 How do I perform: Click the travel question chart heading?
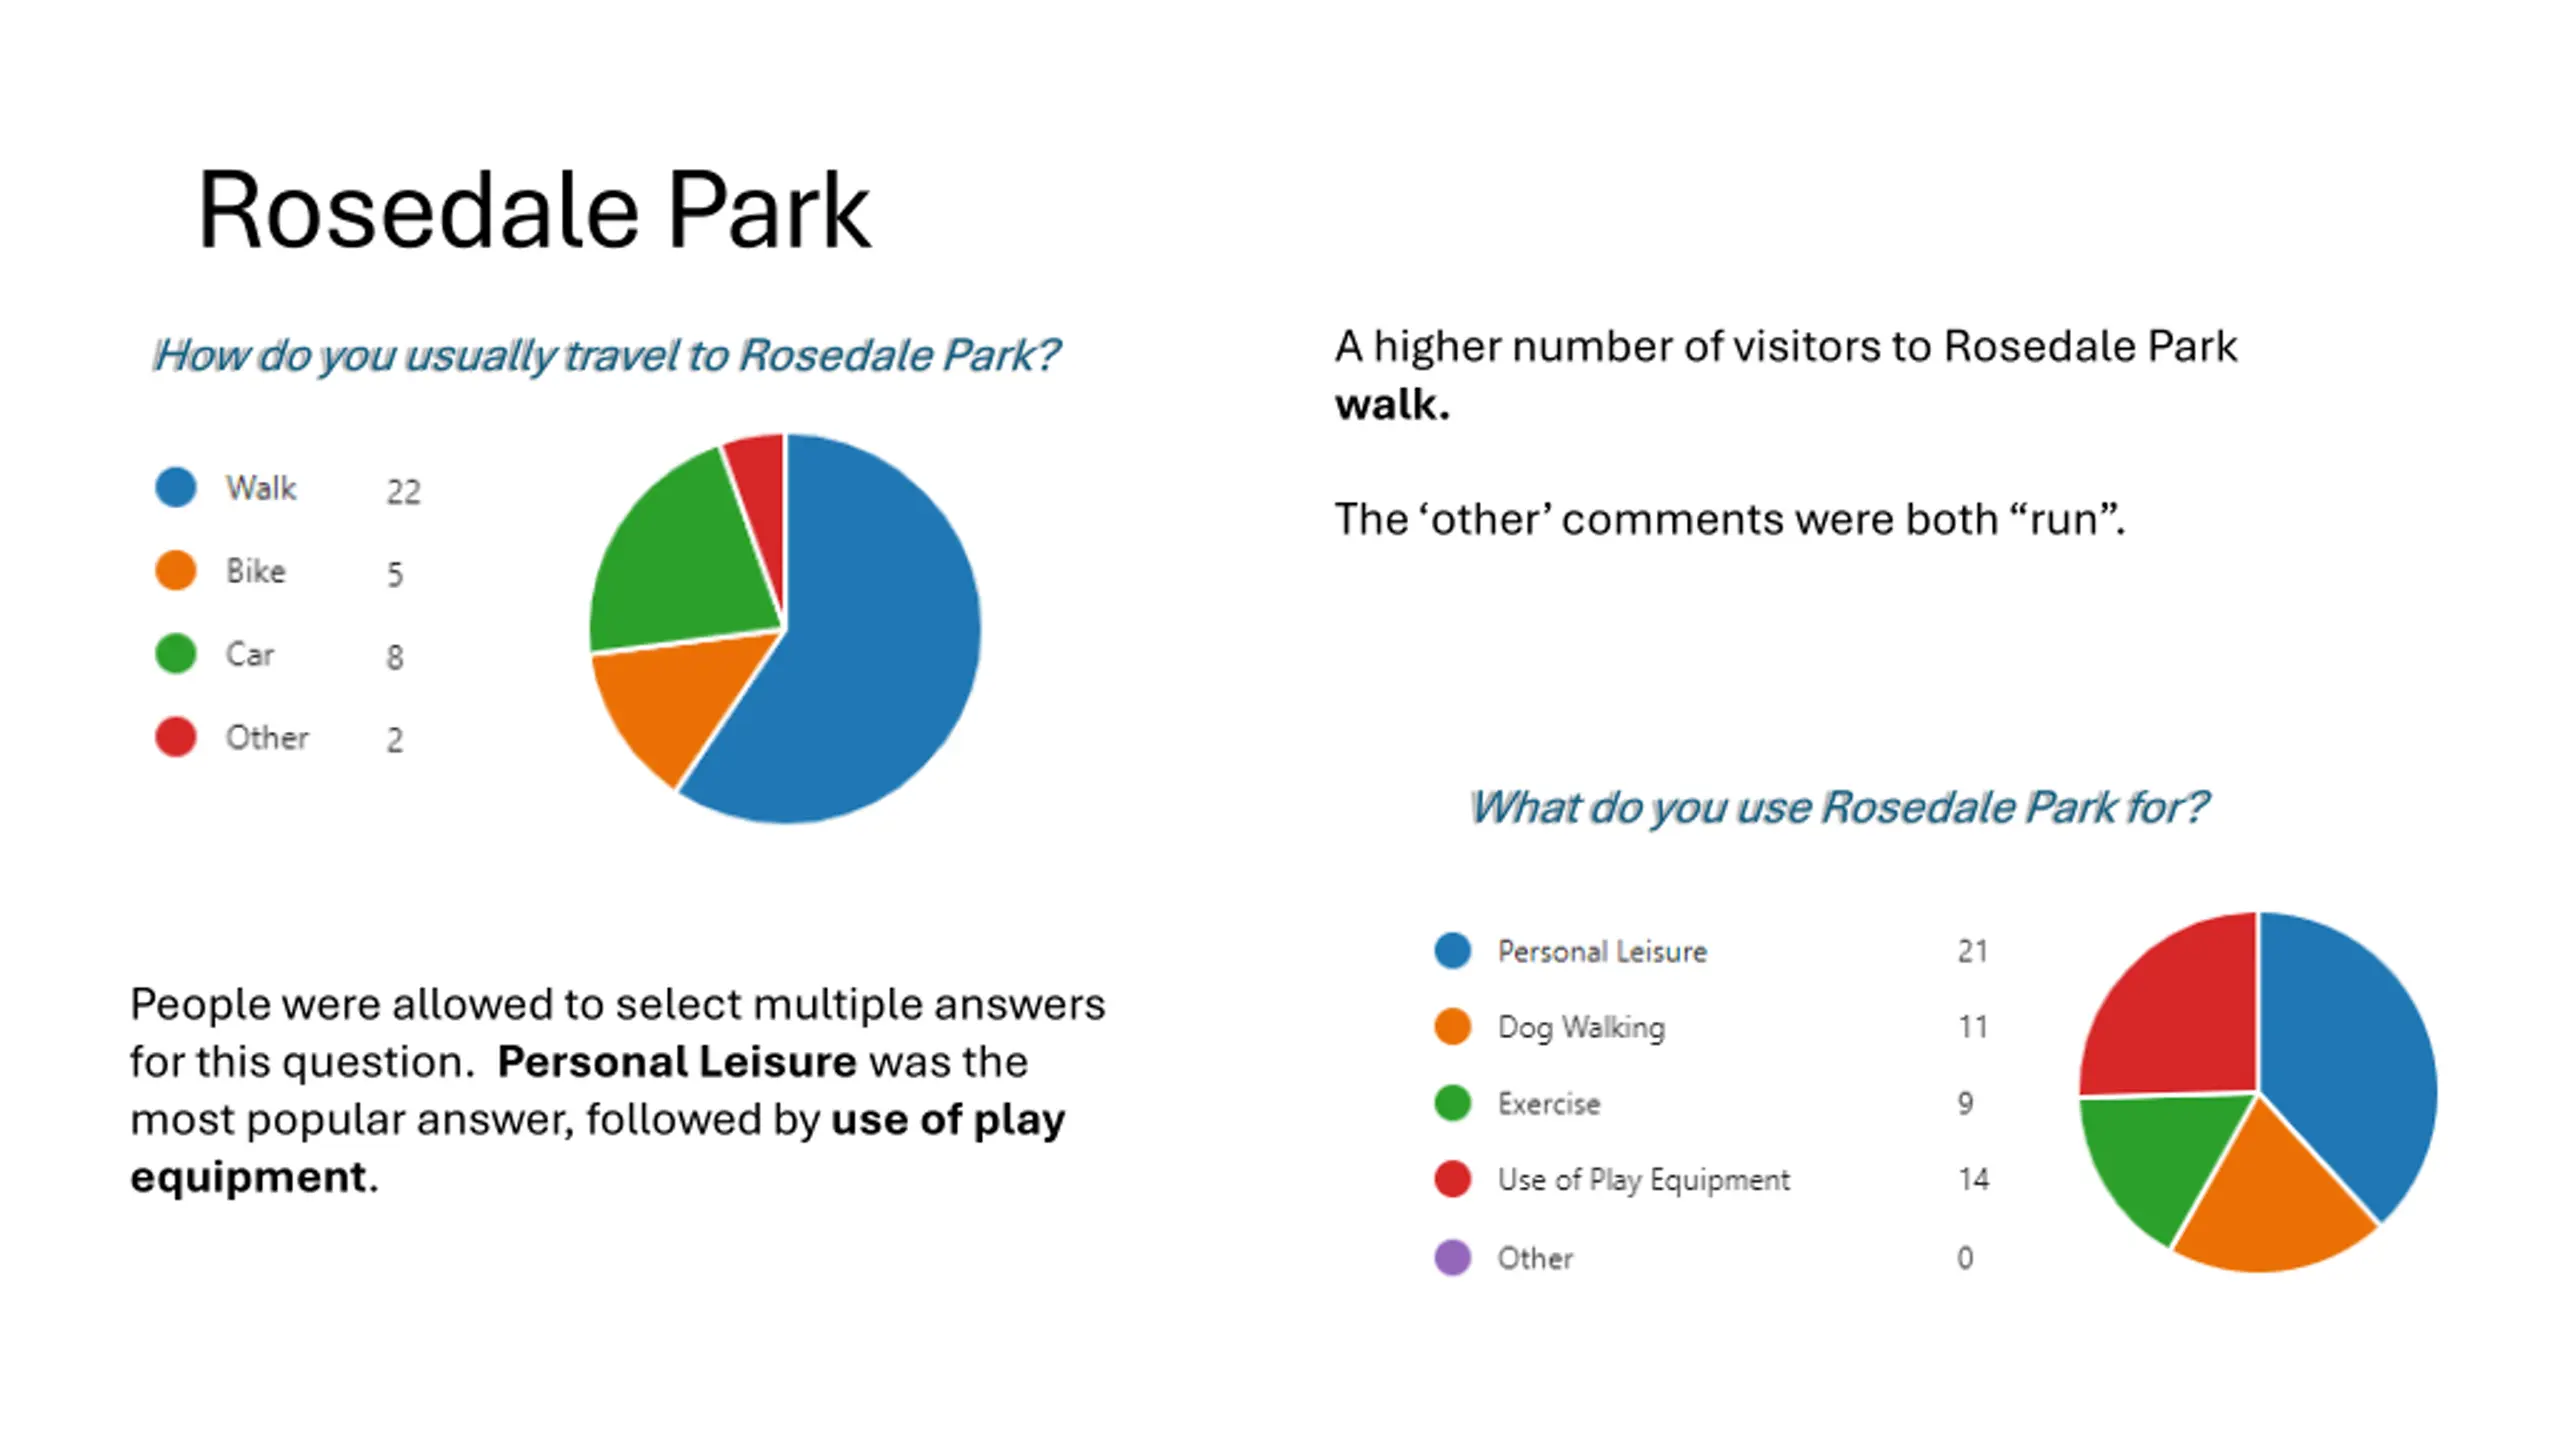click(606, 355)
